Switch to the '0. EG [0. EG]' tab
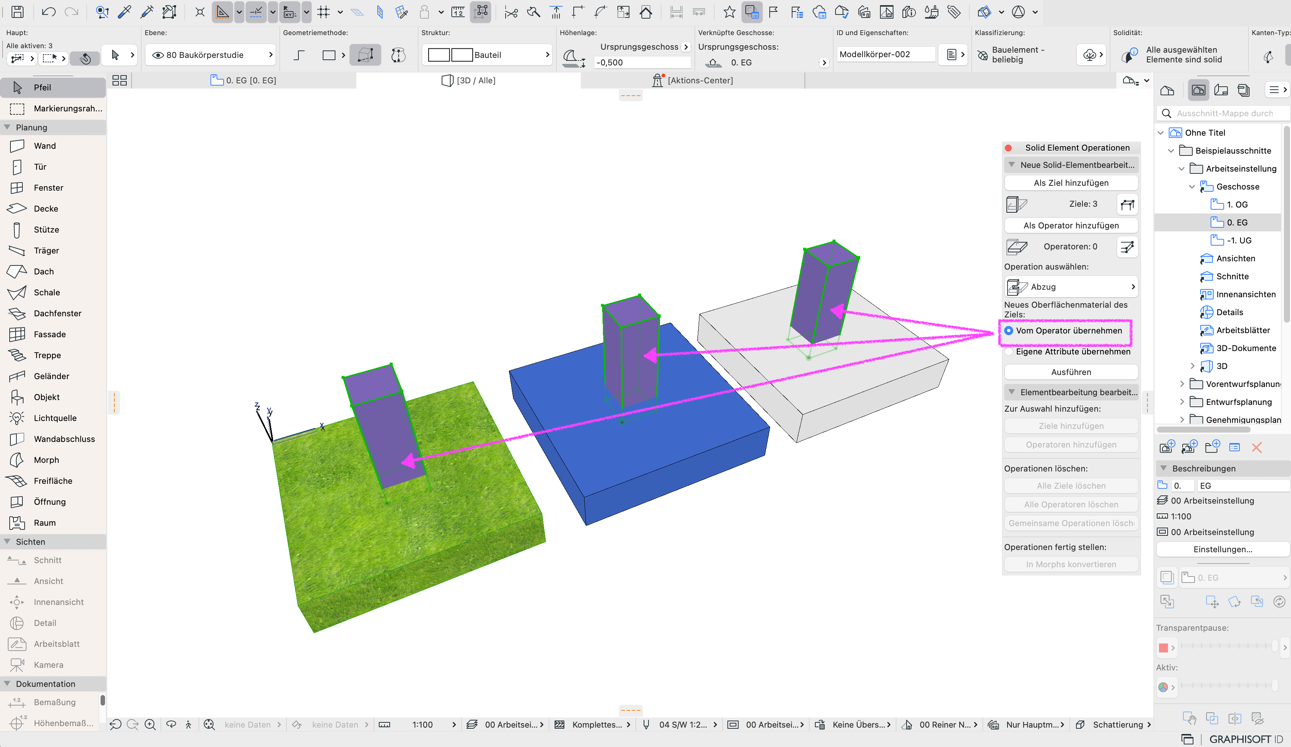 (x=244, y=80)
